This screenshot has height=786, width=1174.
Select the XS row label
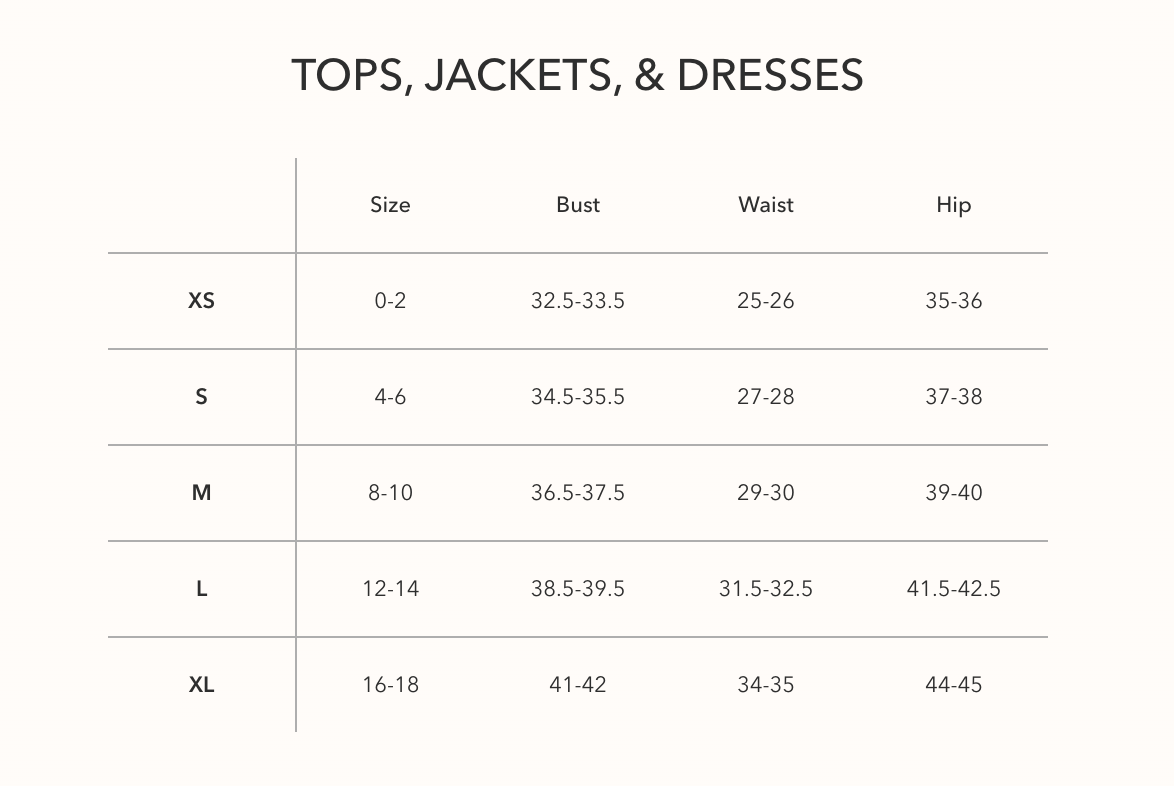pyautogui.click(x=201, y=300)
